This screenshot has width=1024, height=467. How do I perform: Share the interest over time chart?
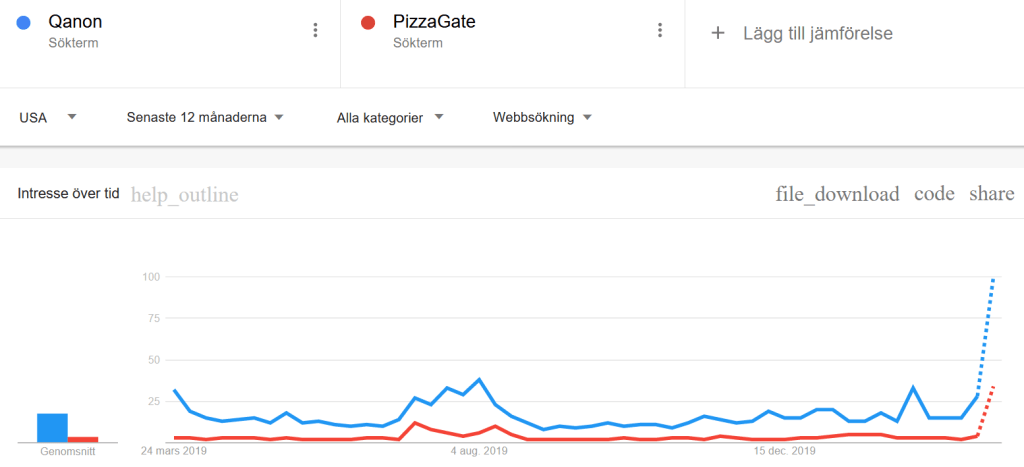[991, 194]
